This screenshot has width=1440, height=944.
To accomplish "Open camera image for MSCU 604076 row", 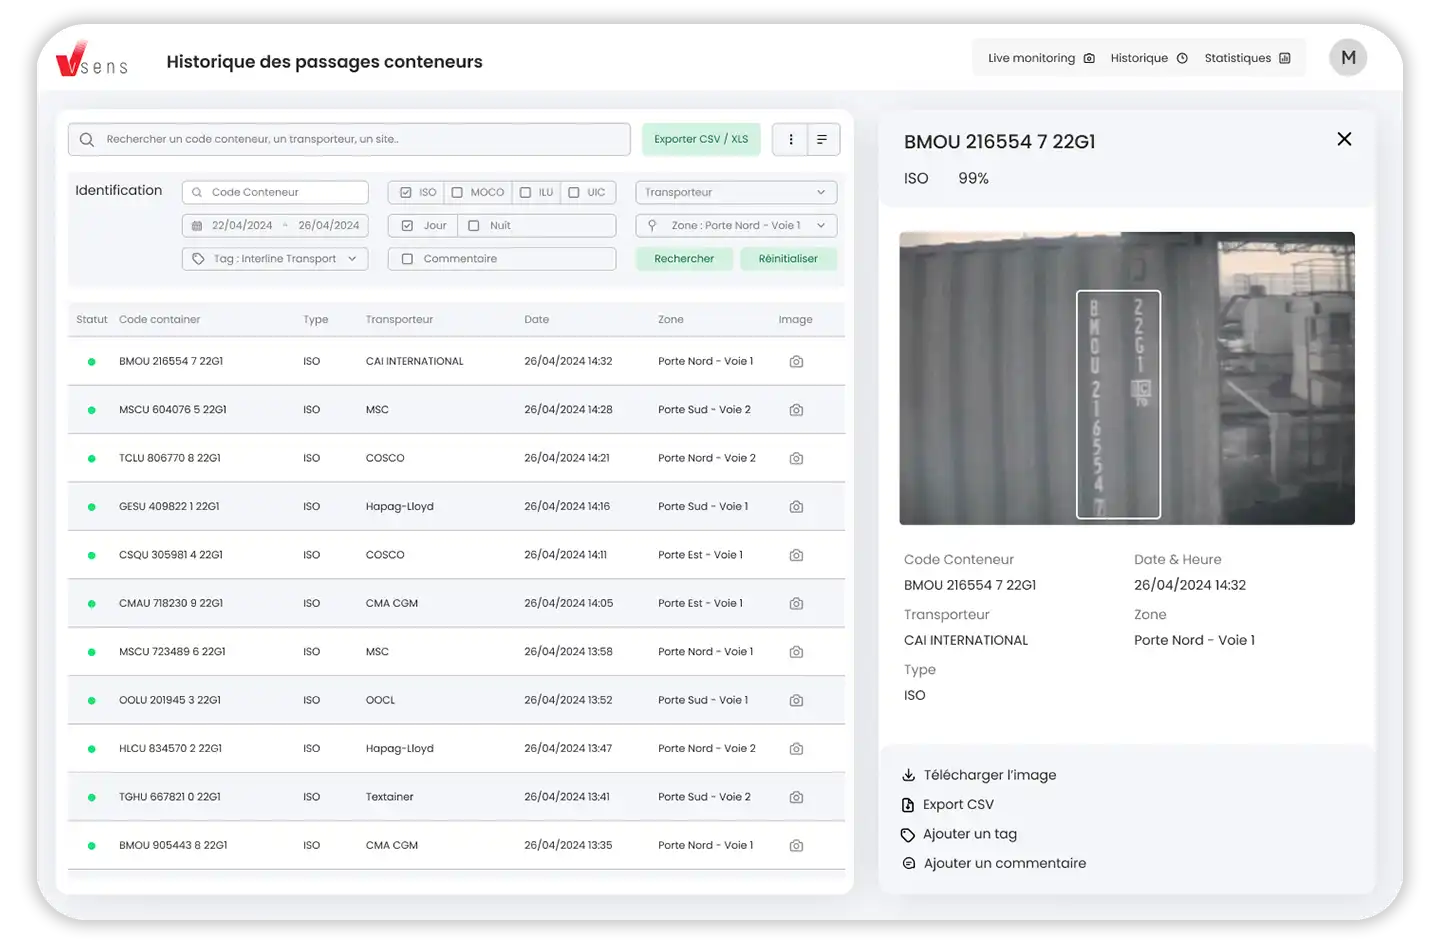I will 796,410.
